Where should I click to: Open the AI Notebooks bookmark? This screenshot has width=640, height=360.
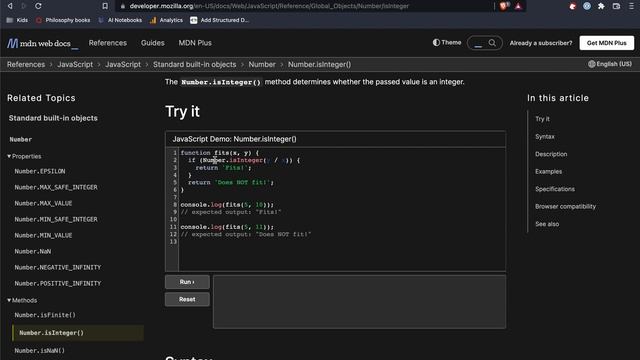(120, 20)
